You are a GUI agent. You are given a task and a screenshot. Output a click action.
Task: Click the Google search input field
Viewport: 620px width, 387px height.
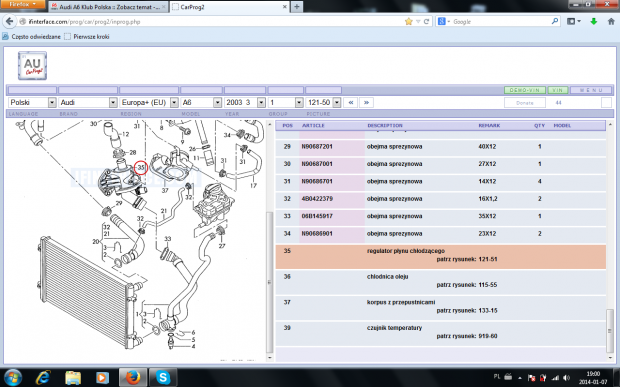point(500,22)
